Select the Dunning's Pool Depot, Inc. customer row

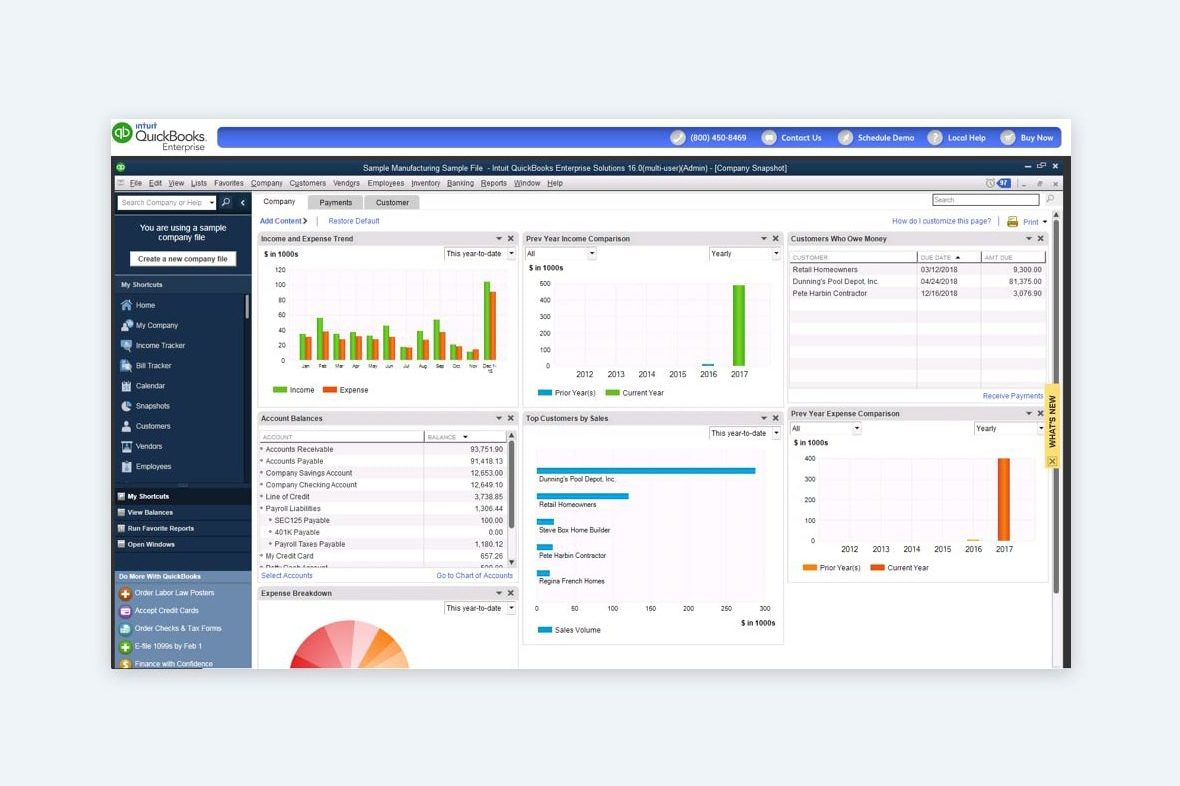click(917, 282)
